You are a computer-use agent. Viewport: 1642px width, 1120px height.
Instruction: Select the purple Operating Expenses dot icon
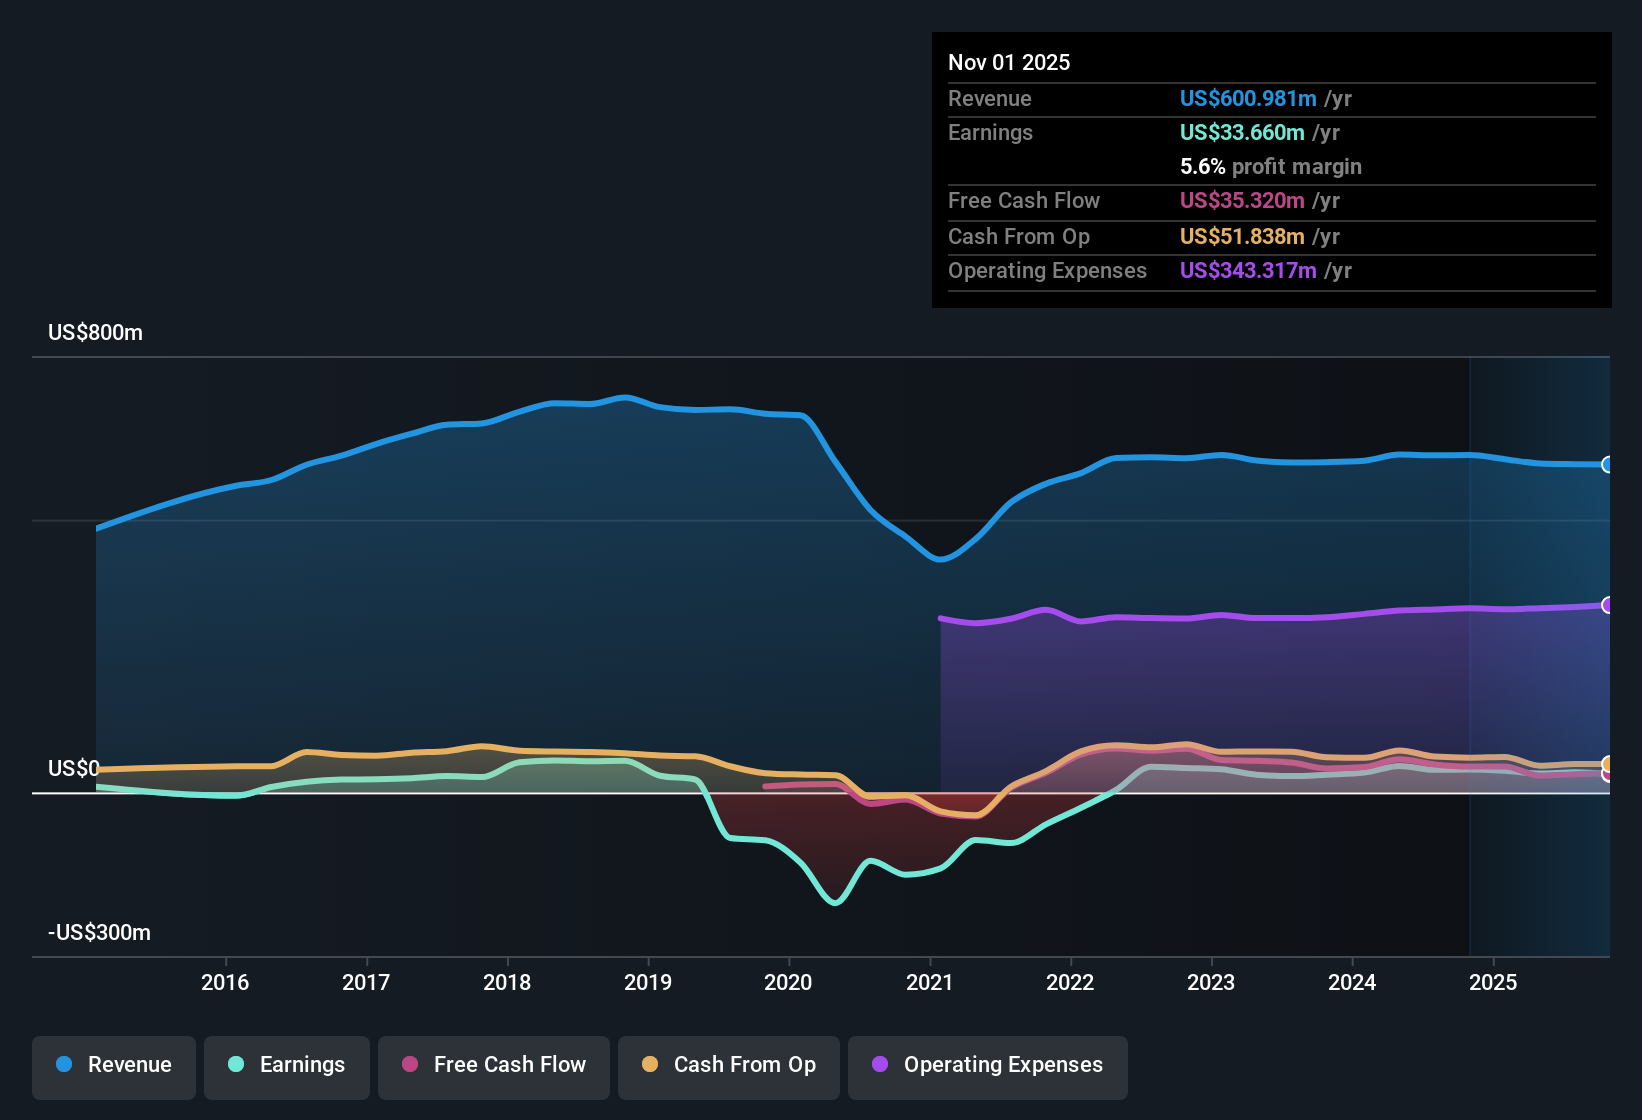[880, 1065]
